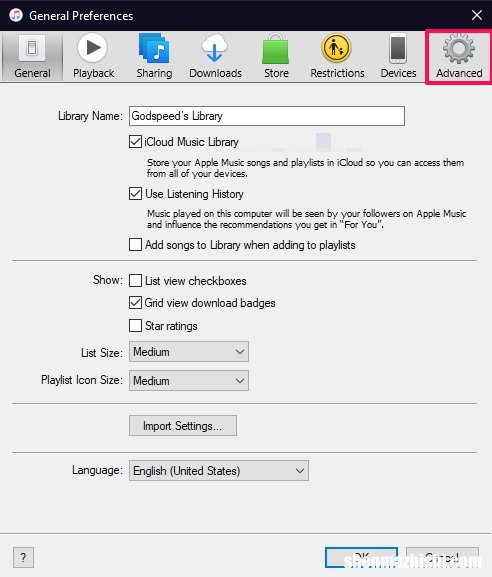Image resolution: width=492 pixels, height=577 pixels.
Task: Confirm preferences with the OK button
Action: tap(361, 557)
